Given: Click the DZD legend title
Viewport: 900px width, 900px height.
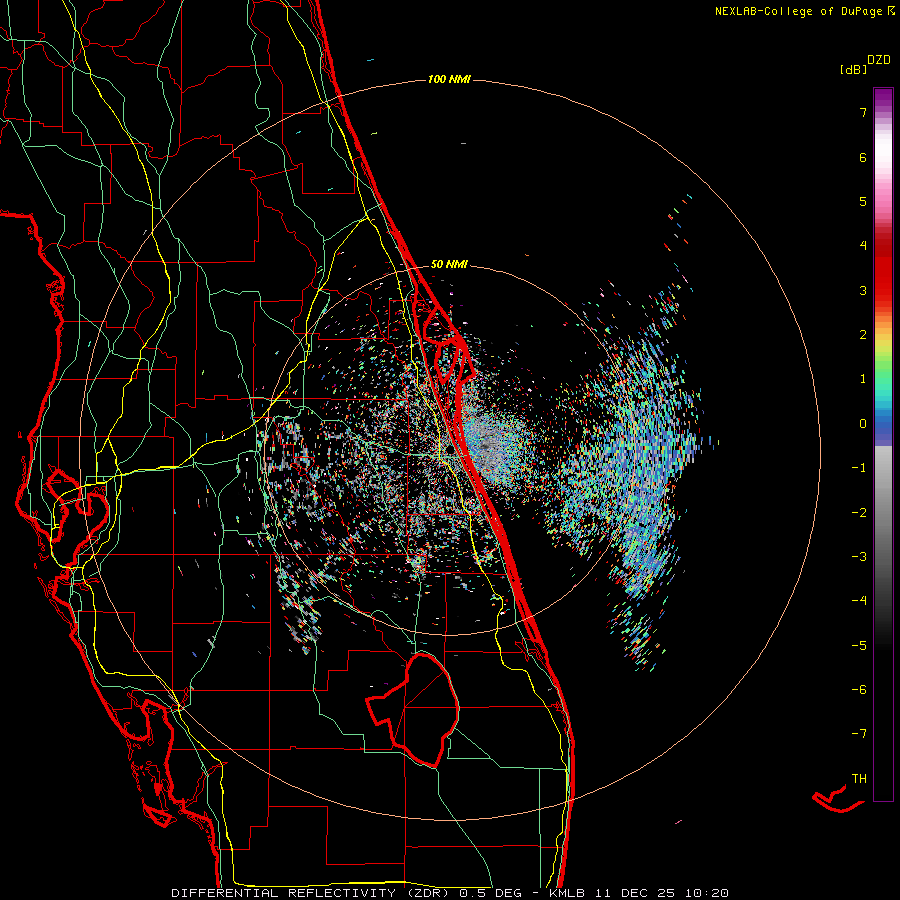Looking at the screenshot, I should tap(879, 60).
